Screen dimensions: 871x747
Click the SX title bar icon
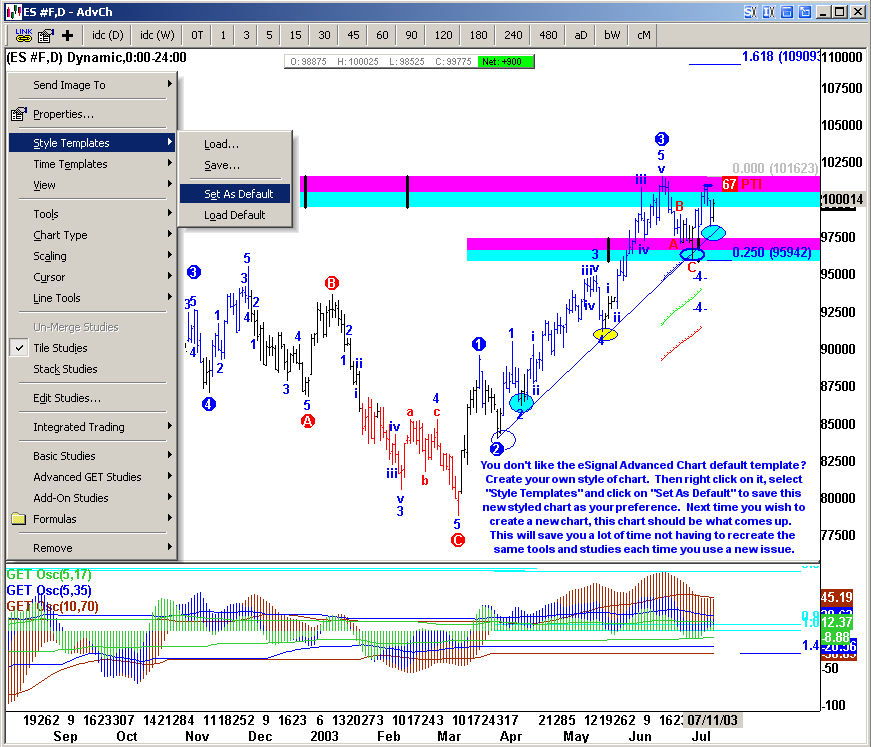coord(750,12)
